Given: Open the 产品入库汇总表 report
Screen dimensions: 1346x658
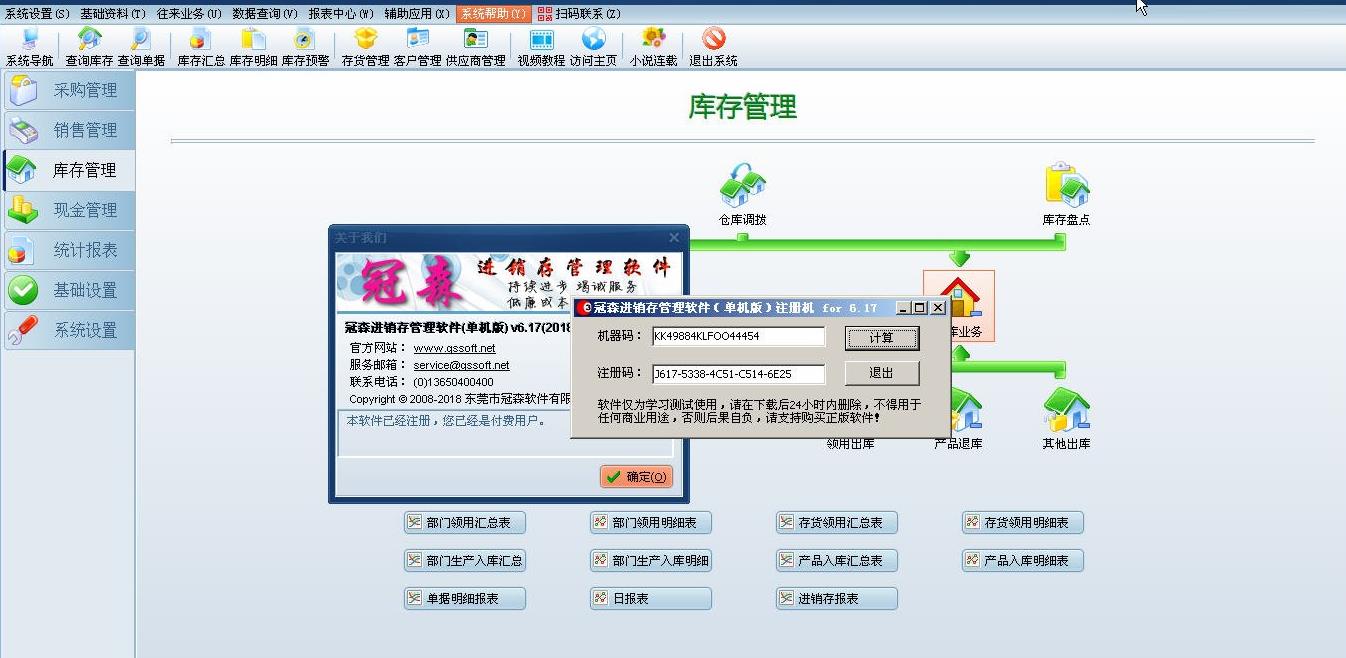Looking at the screenshot, I should [x=837, y=560].
